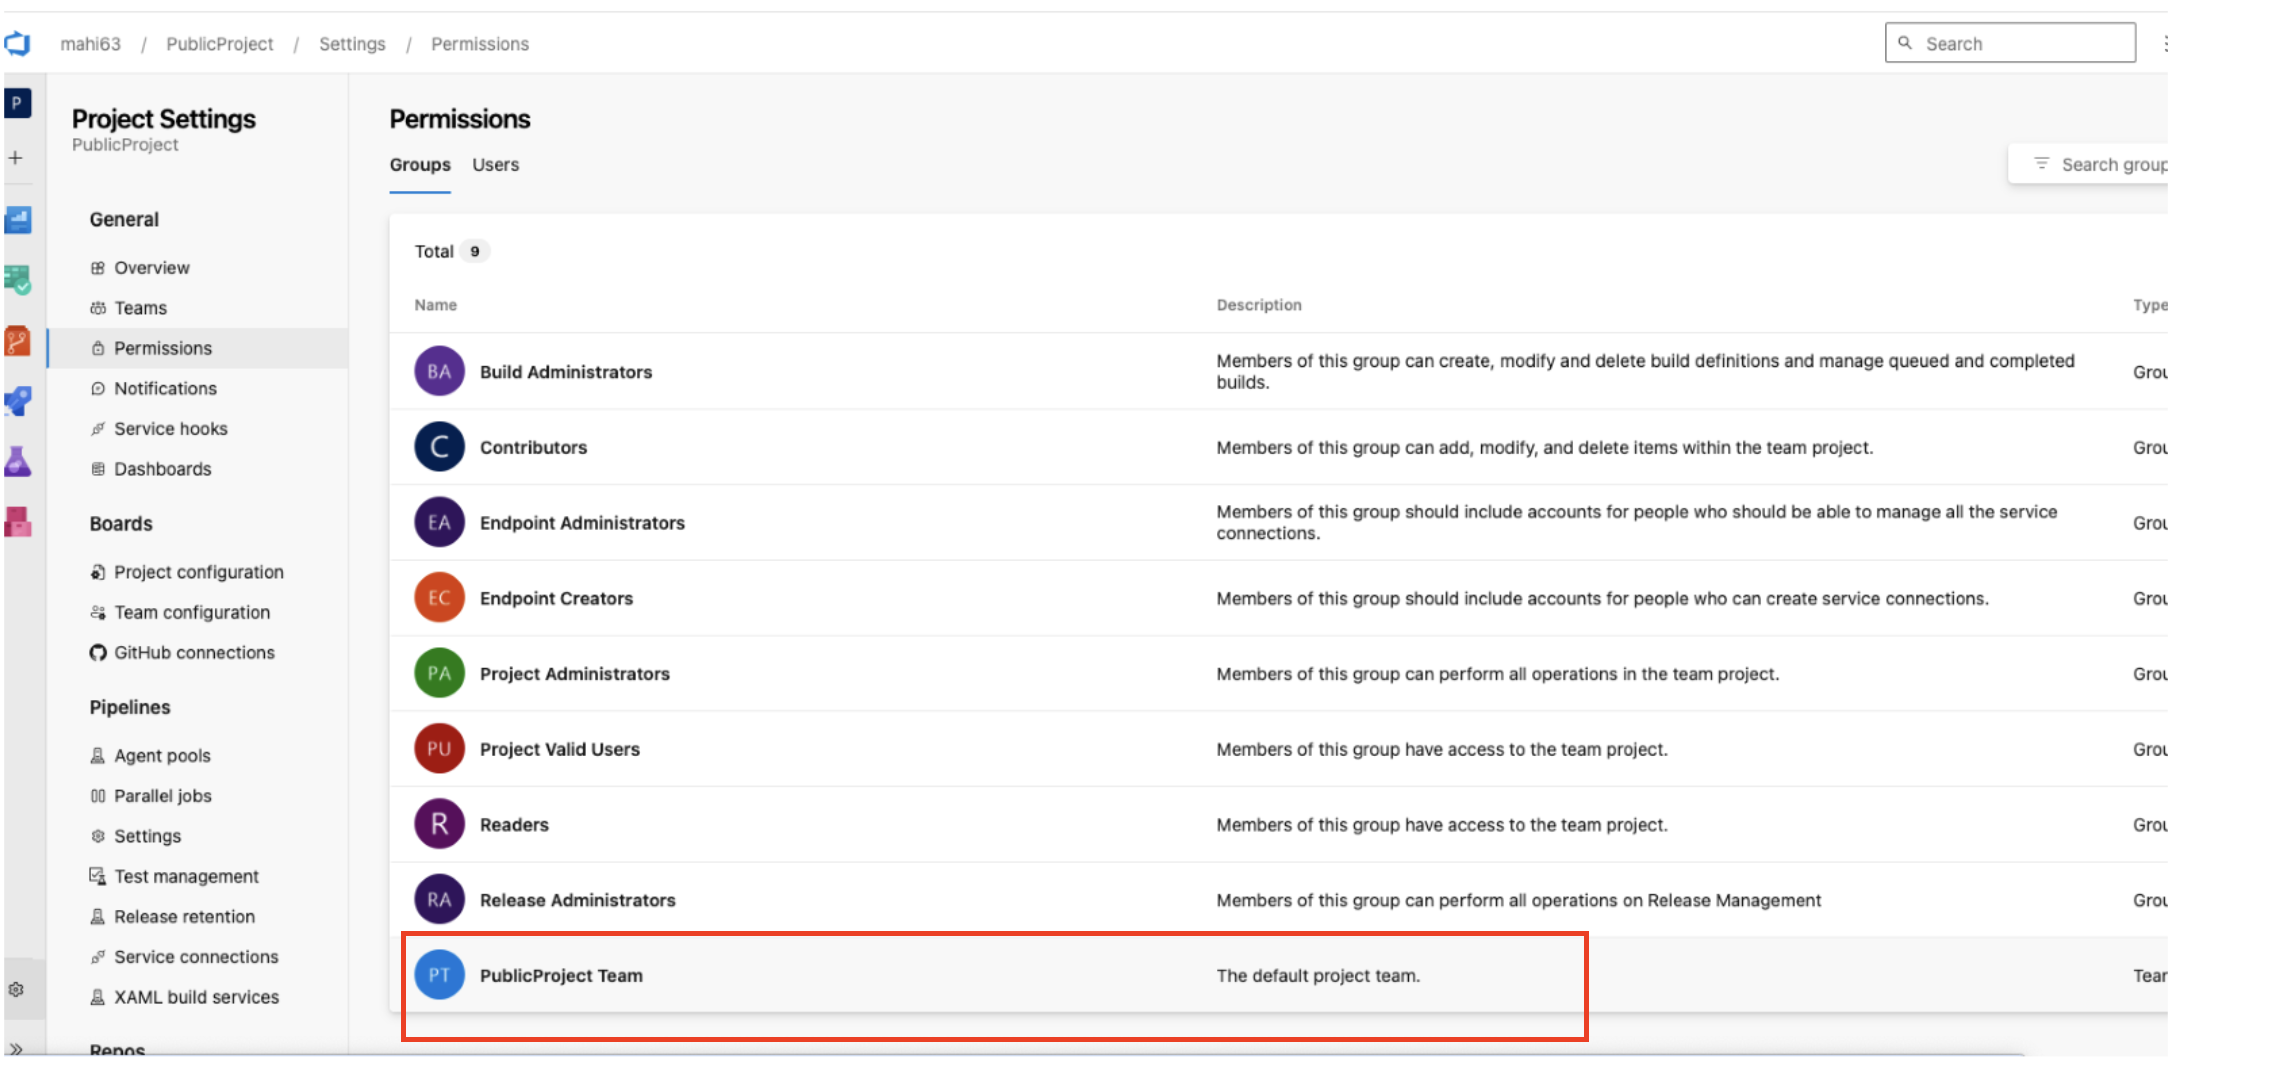Go to PublicProject breadcrumb
Screen dimensions: 2276x1065
[219, 44]
